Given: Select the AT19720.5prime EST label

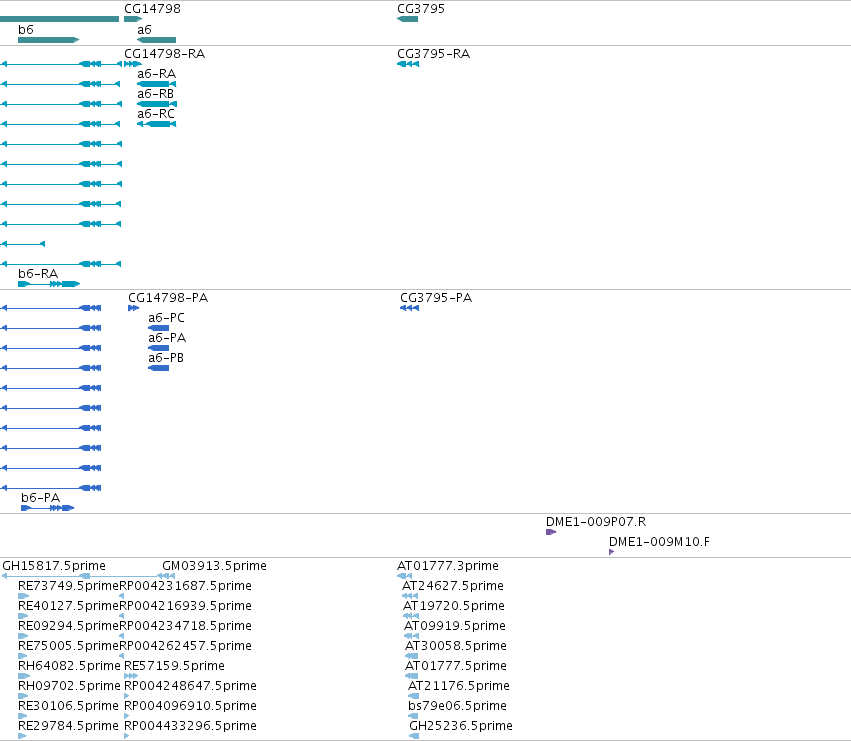Looking at the screenshot, I should tap(454, 606).
